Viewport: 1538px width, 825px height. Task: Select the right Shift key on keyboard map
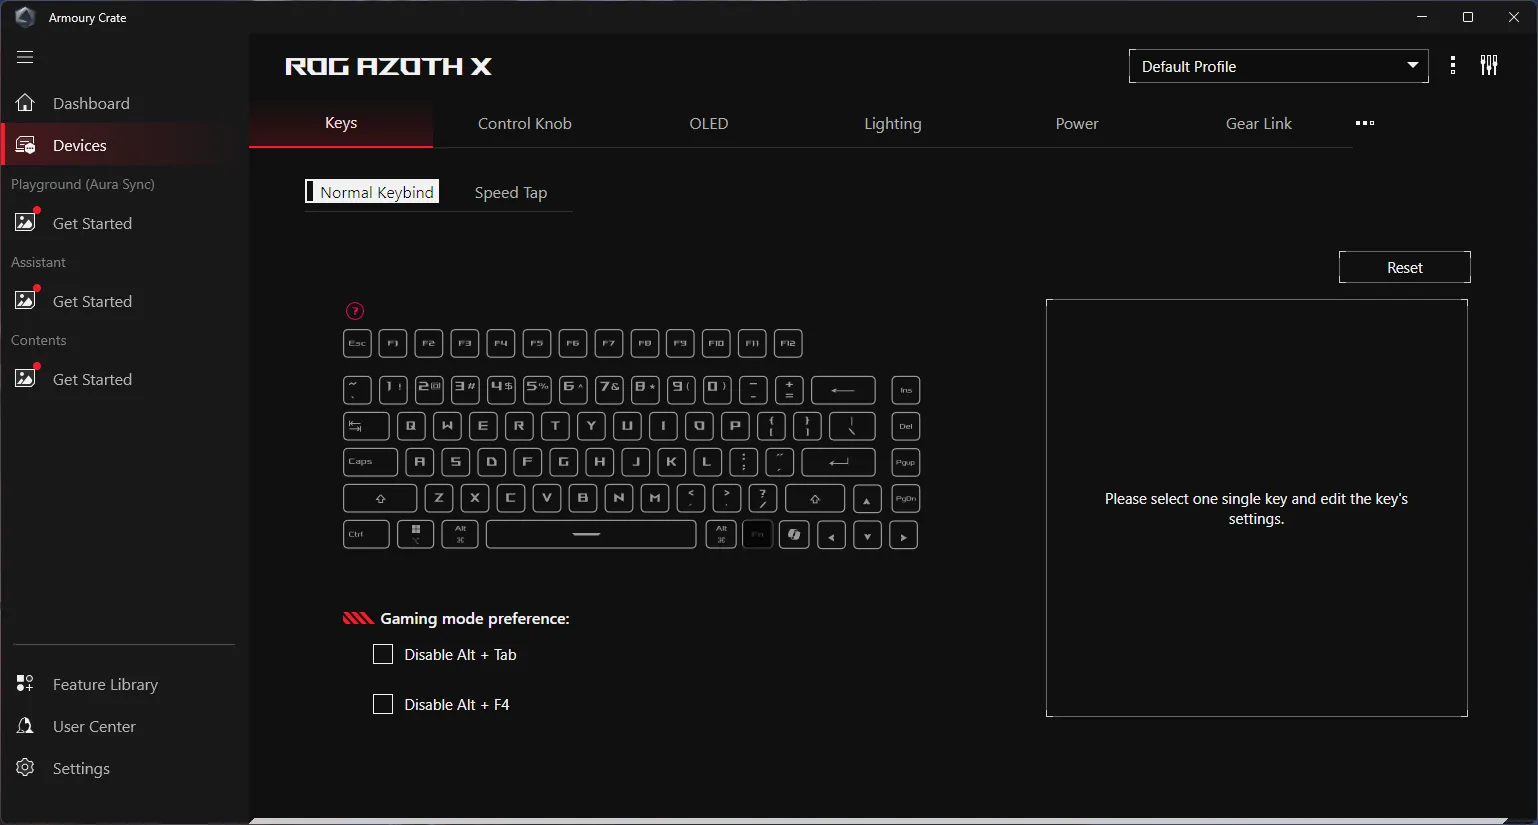[x=815, y=498]
